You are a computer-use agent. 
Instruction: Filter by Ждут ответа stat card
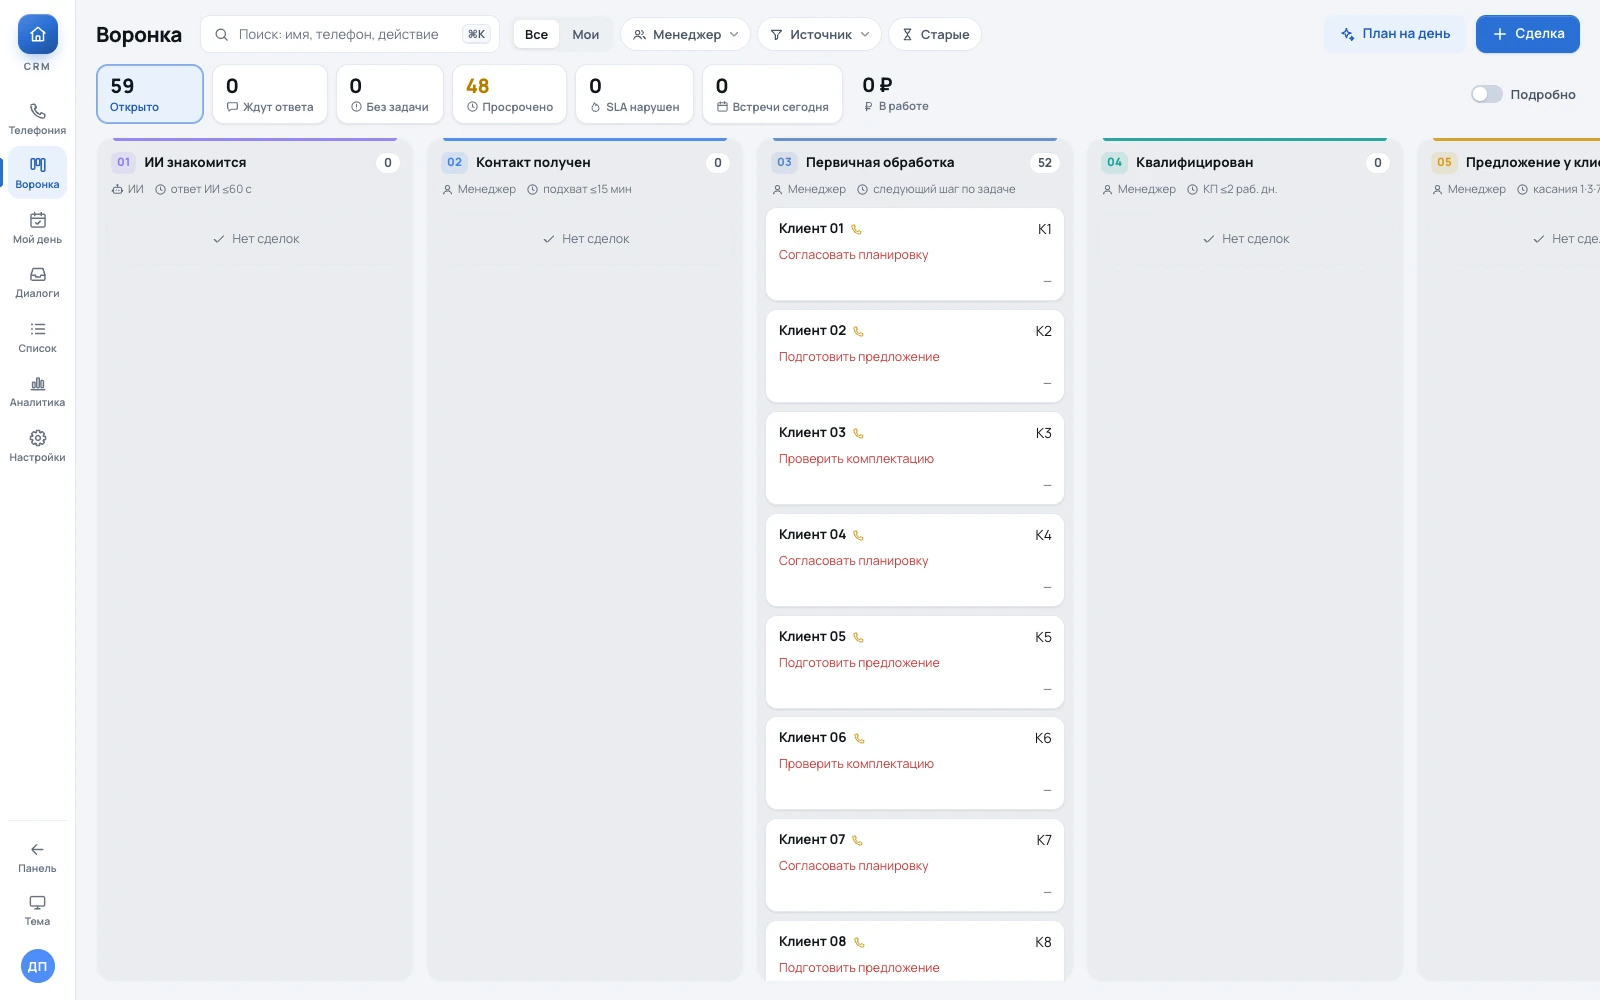(270, 94)
